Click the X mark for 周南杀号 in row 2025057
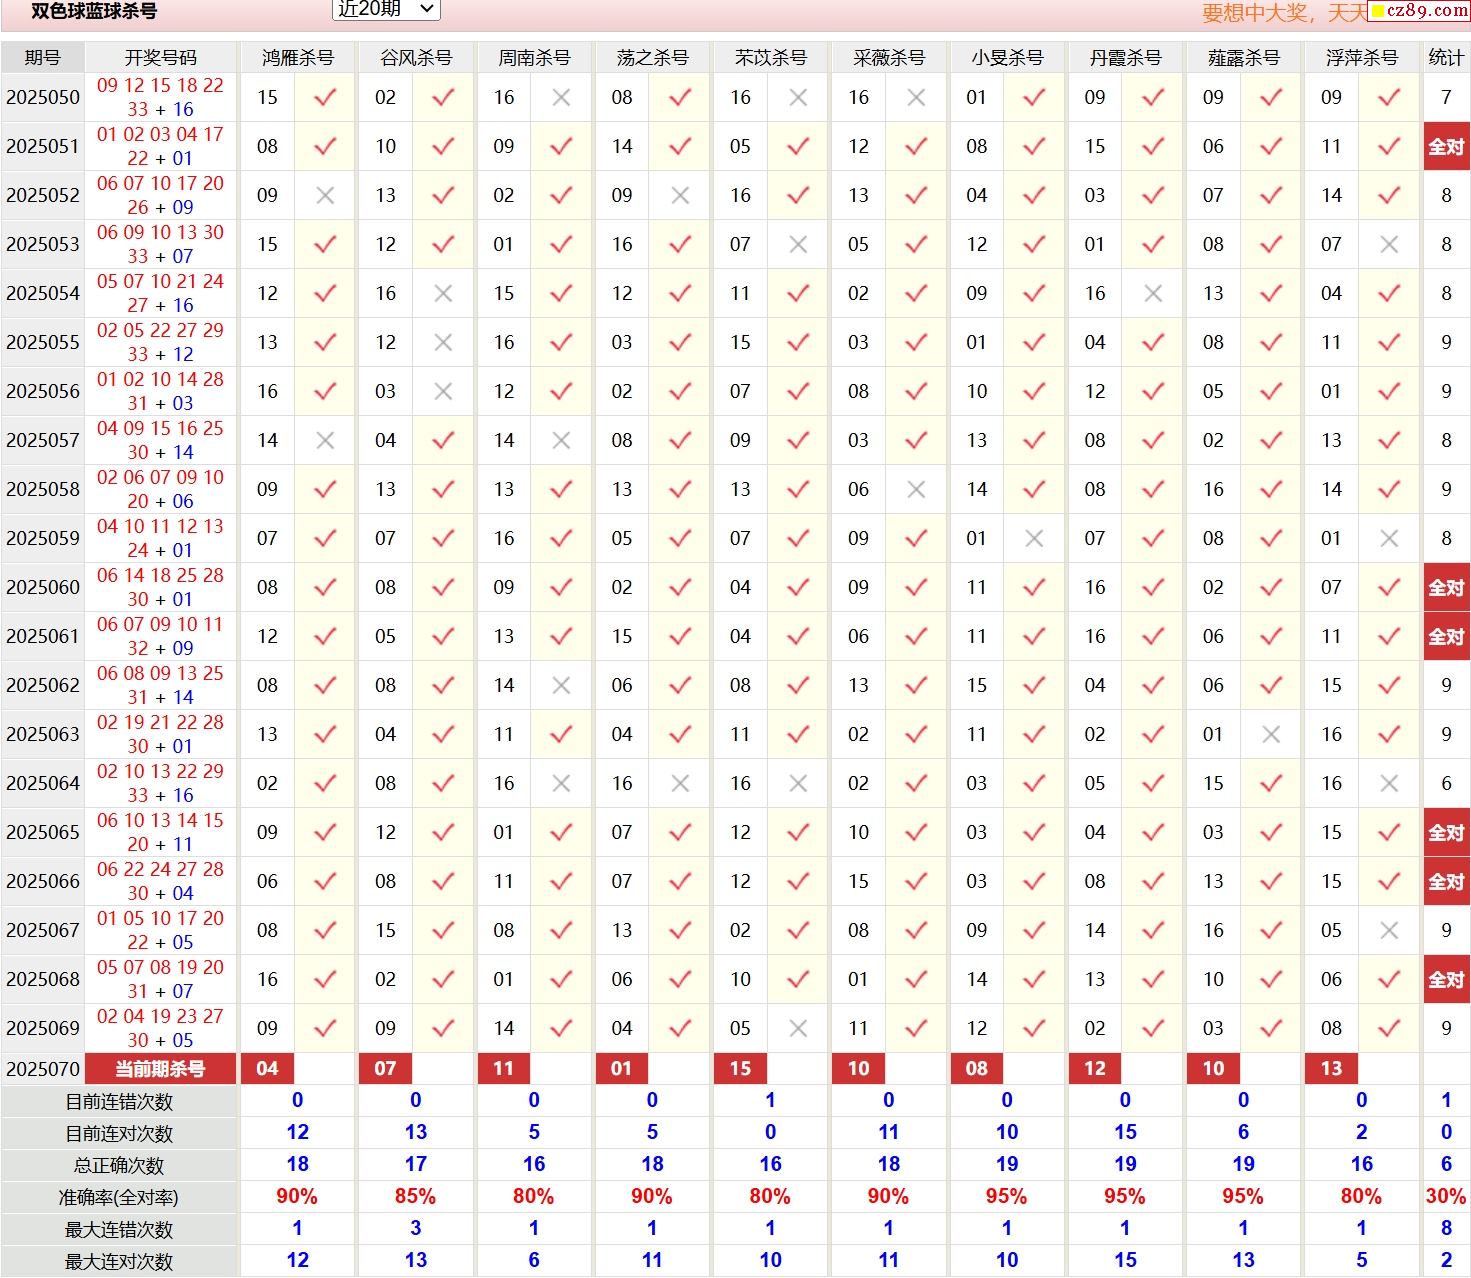1471x1278 pixels. pyautogui.click(x=561, y=440)
